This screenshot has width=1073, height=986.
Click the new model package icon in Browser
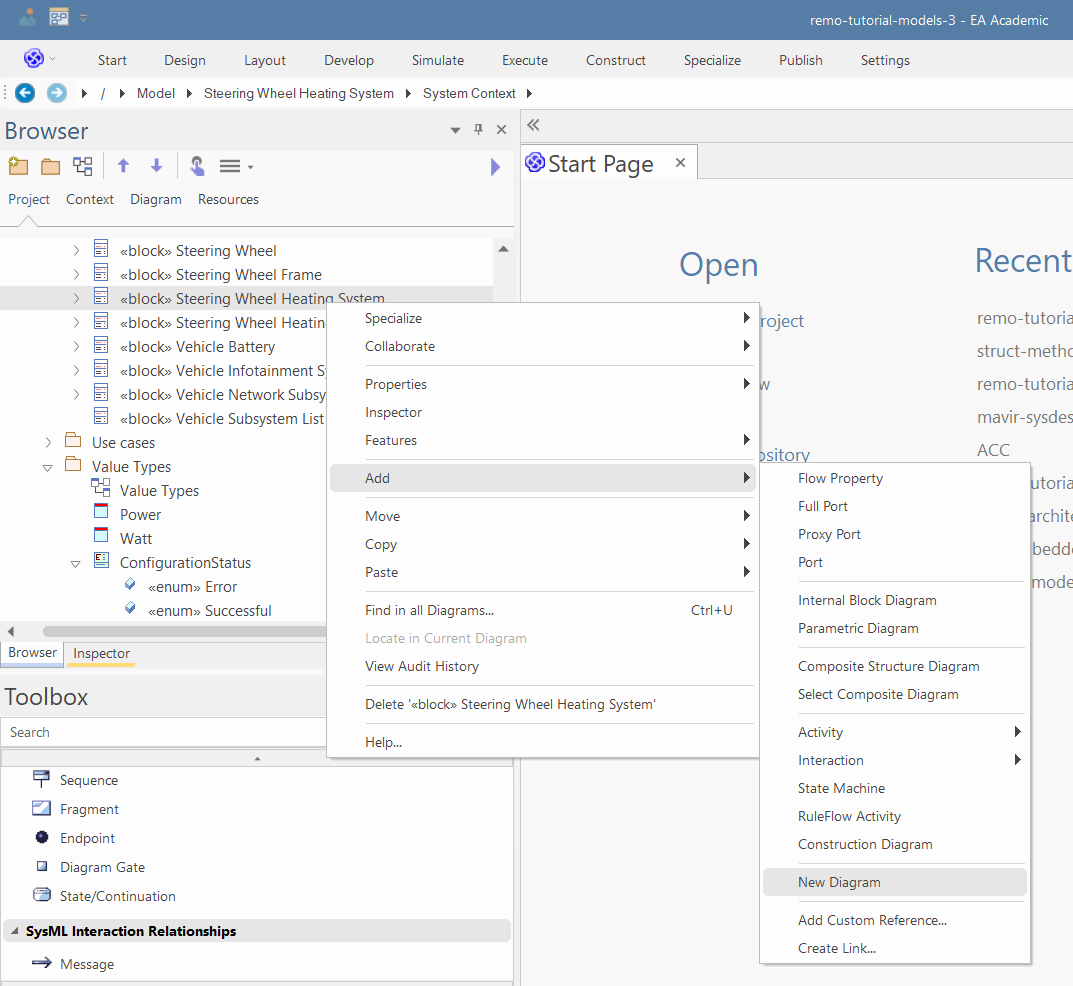17,166
